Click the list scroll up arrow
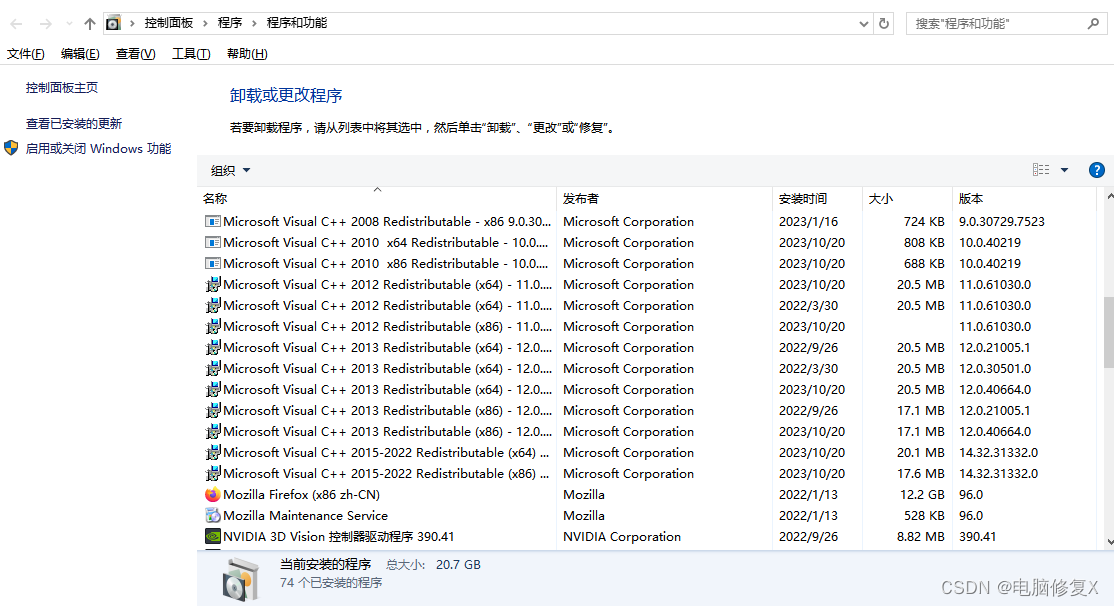1114x606 pixels. tap(1110, 197)
